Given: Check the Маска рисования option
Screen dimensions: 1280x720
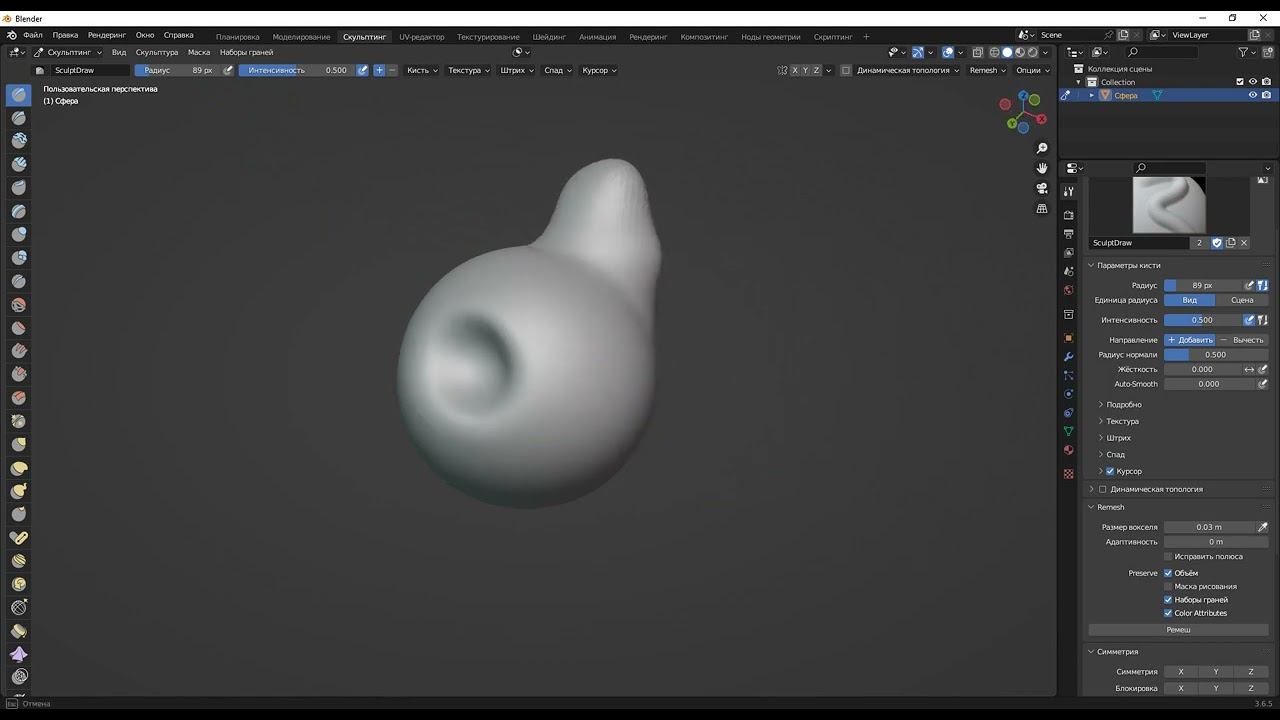Looking at the screenshot, I should coord(1168,586).
